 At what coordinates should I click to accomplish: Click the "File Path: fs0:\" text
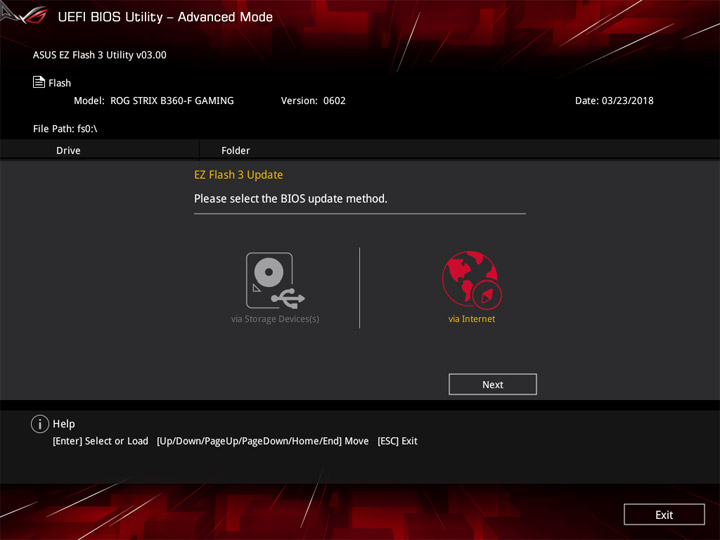(x=65, y=129)
